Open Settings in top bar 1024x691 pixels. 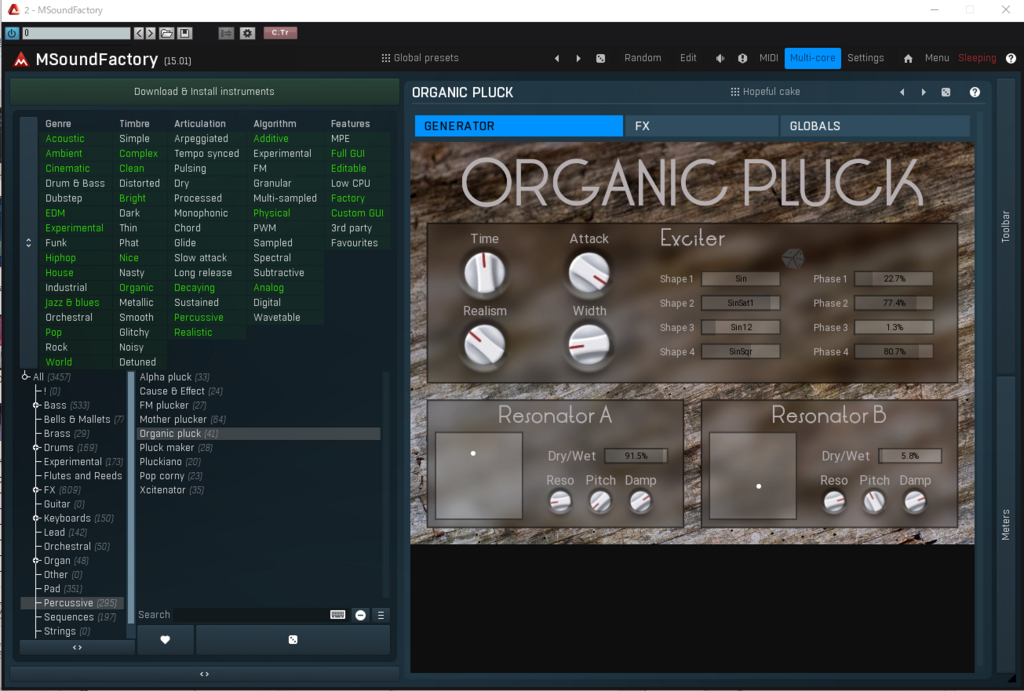[865, 58]
